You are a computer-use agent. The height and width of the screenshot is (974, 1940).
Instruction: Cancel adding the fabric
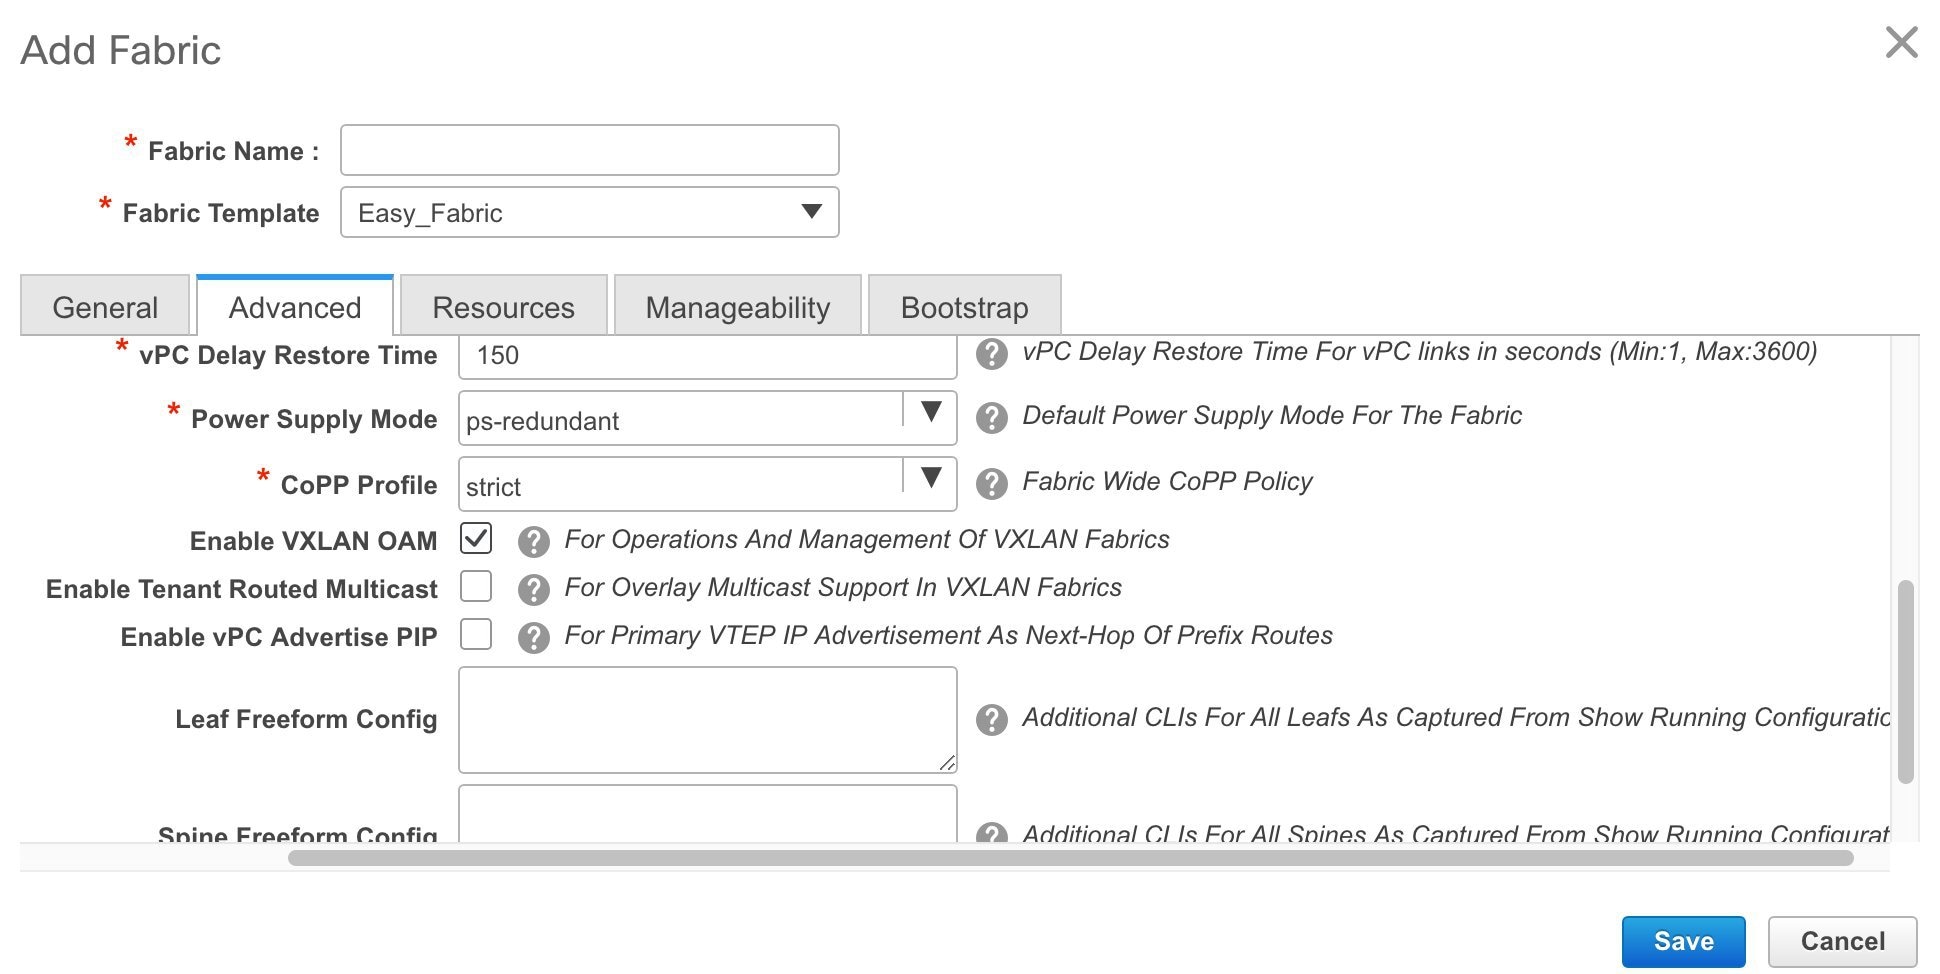click(1842, 941)
